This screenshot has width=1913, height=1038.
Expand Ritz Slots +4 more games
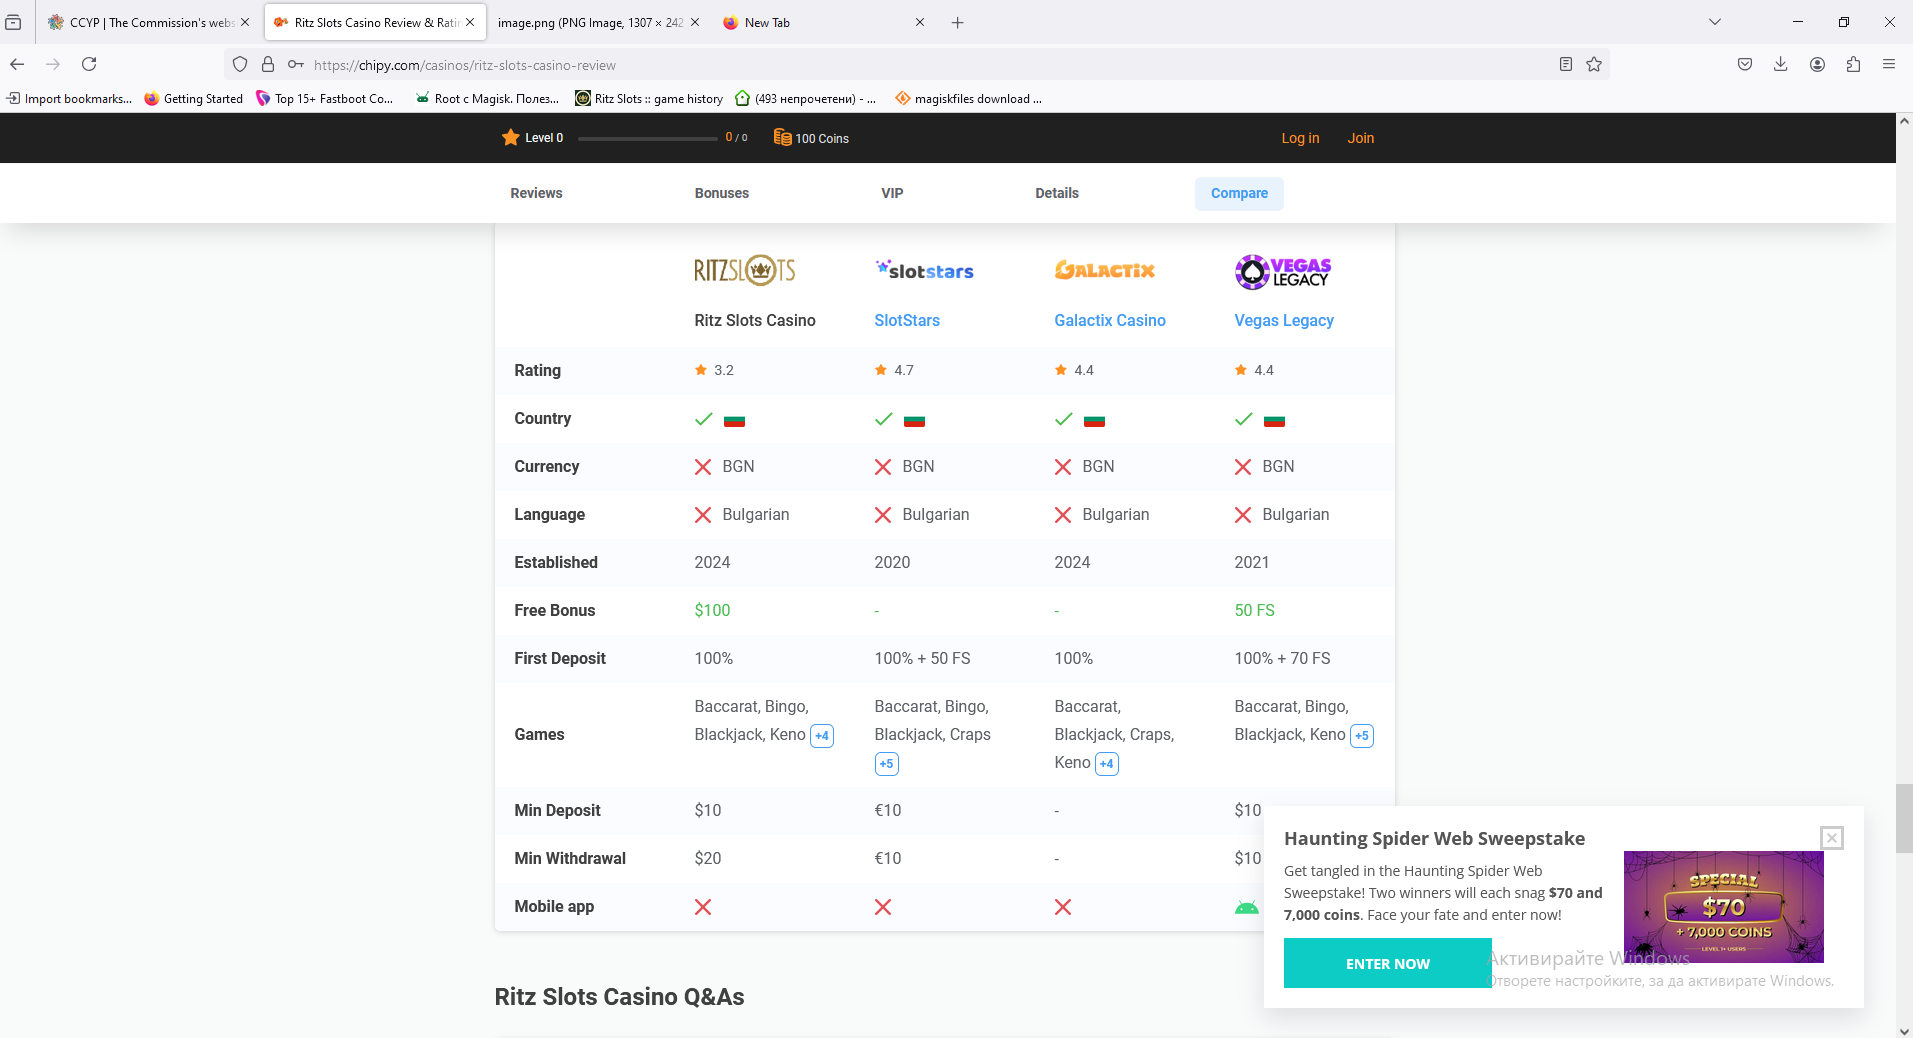tap(822, 736)
